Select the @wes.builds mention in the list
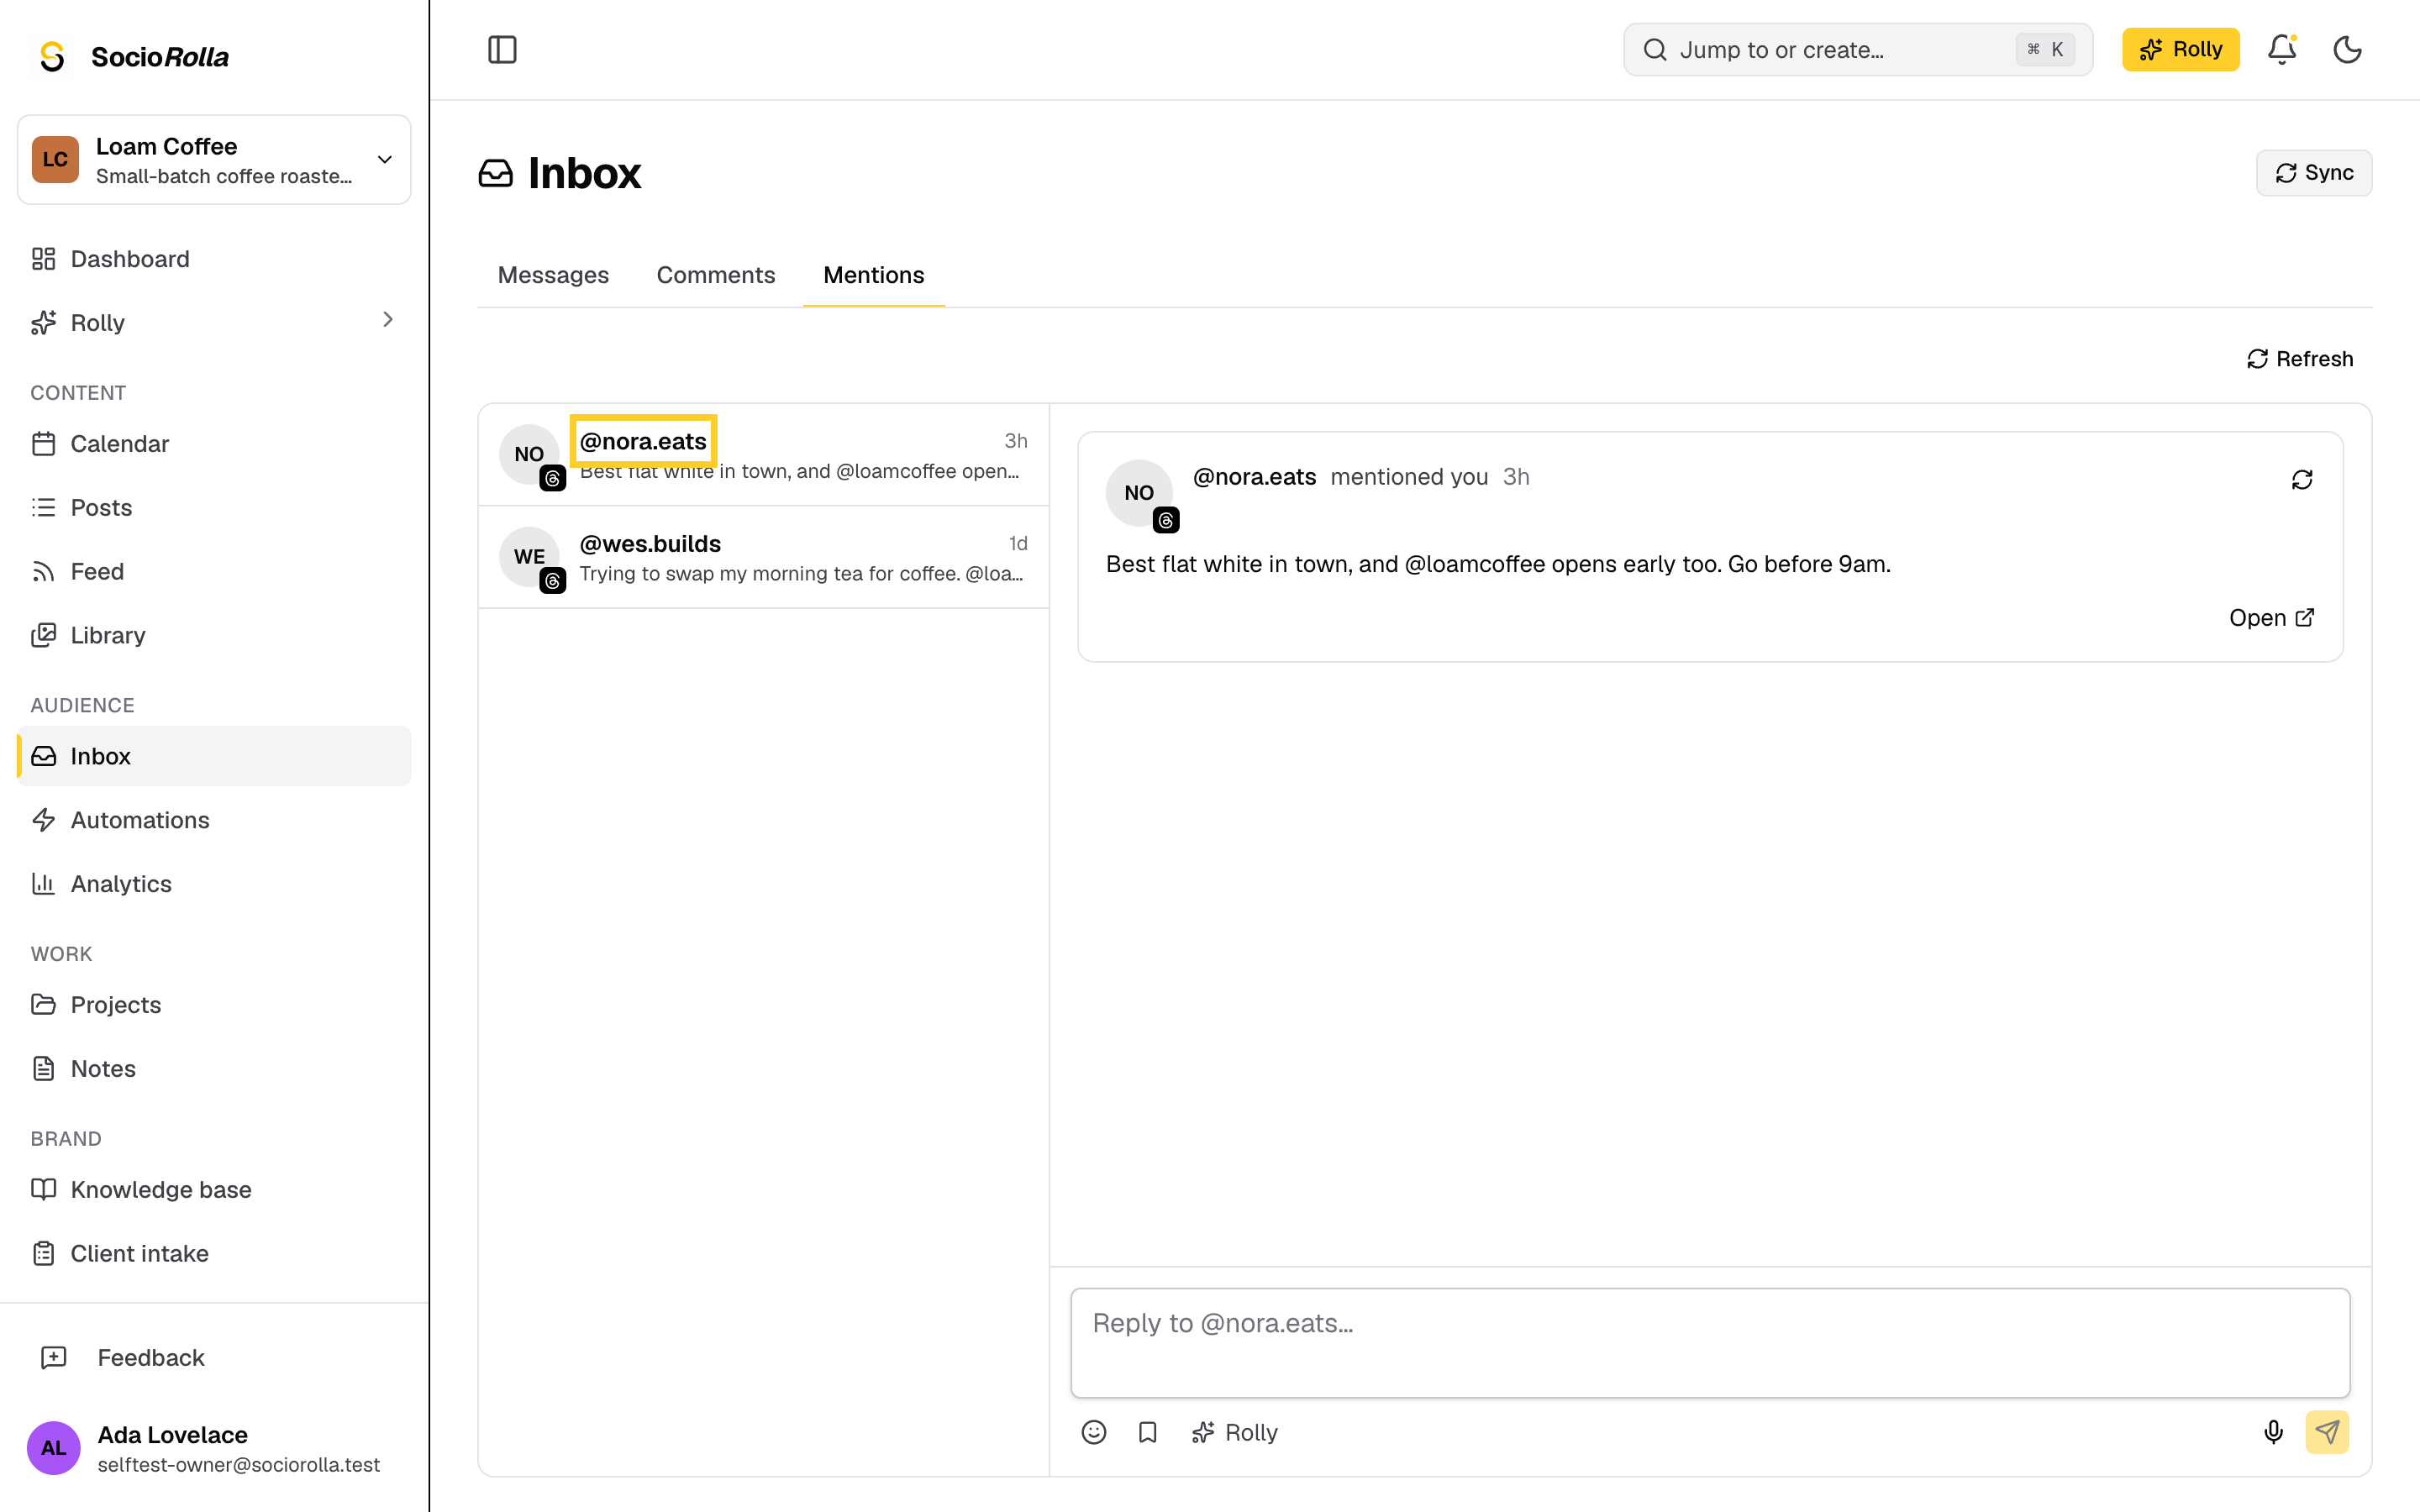 click(764, 558)
